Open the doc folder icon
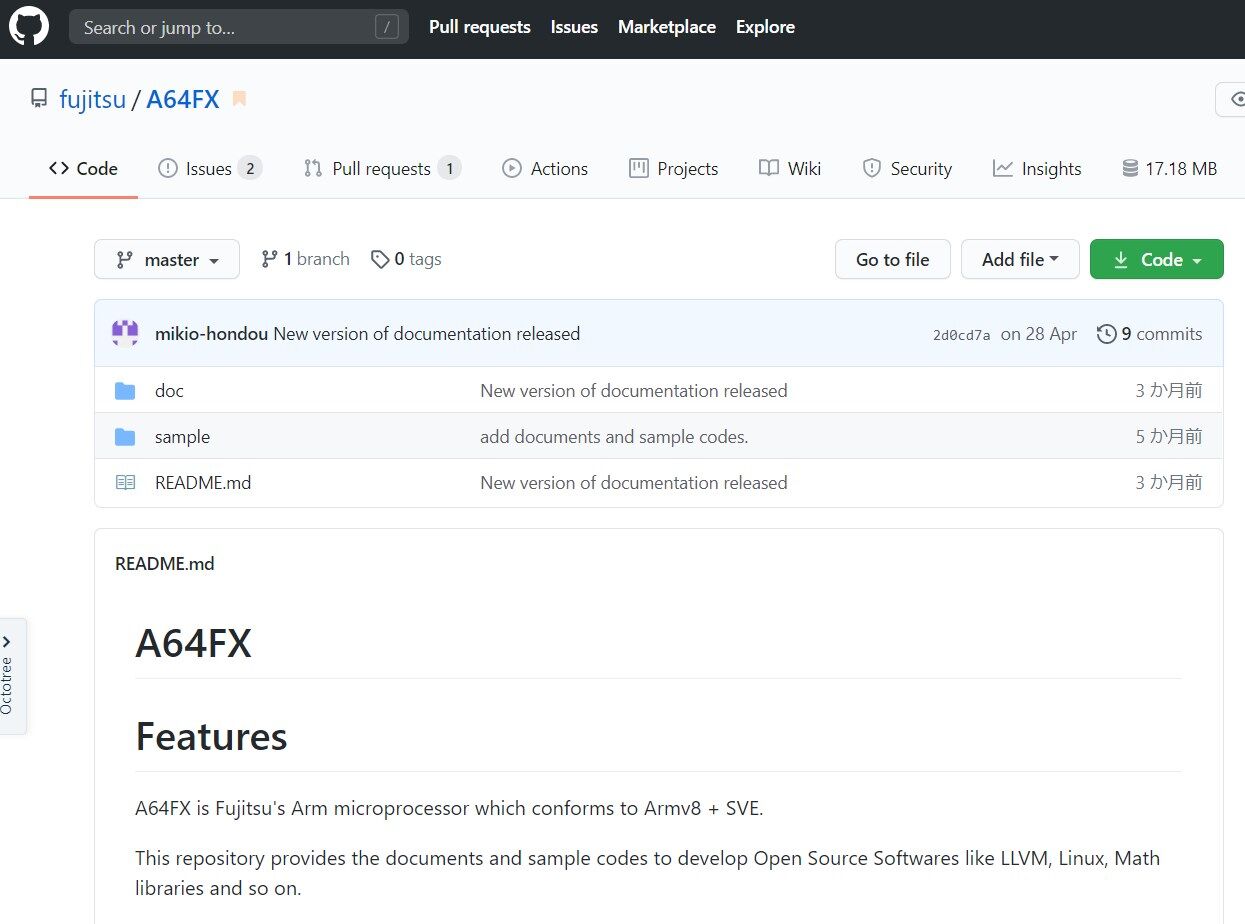 [125, 390]
